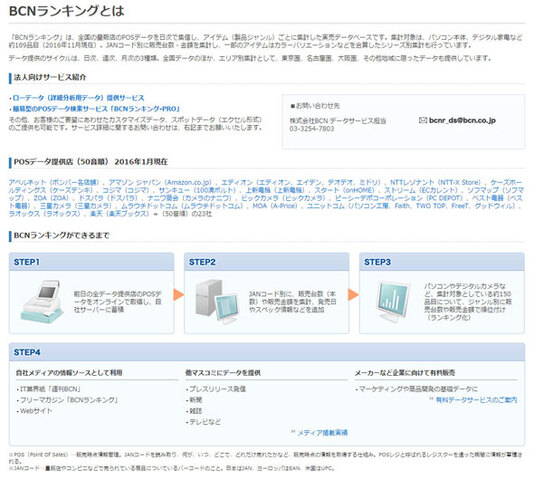This screenshot has height=480, width=534.
Task: Click the IT業界紙「週刊BCN」 list item
Action: click(49, 389)
